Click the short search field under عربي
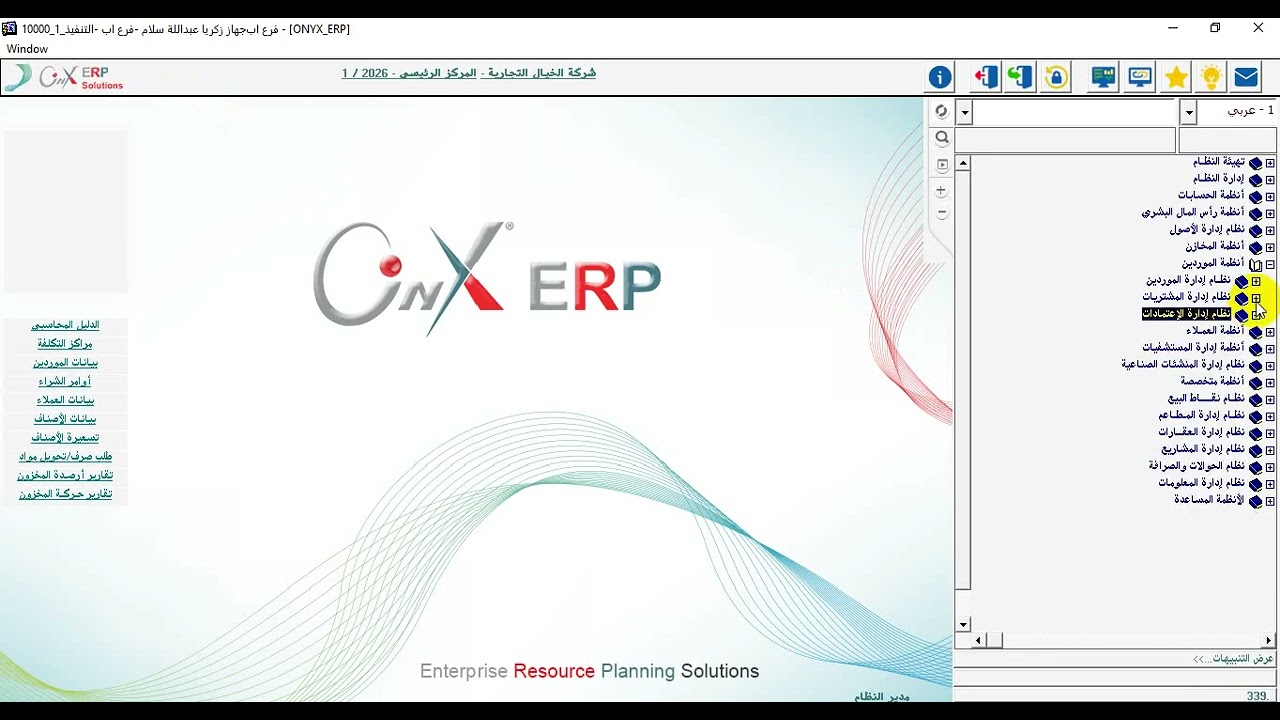Image resolution: width=1280 pixels, height=720 pixels. point(1228,140)
